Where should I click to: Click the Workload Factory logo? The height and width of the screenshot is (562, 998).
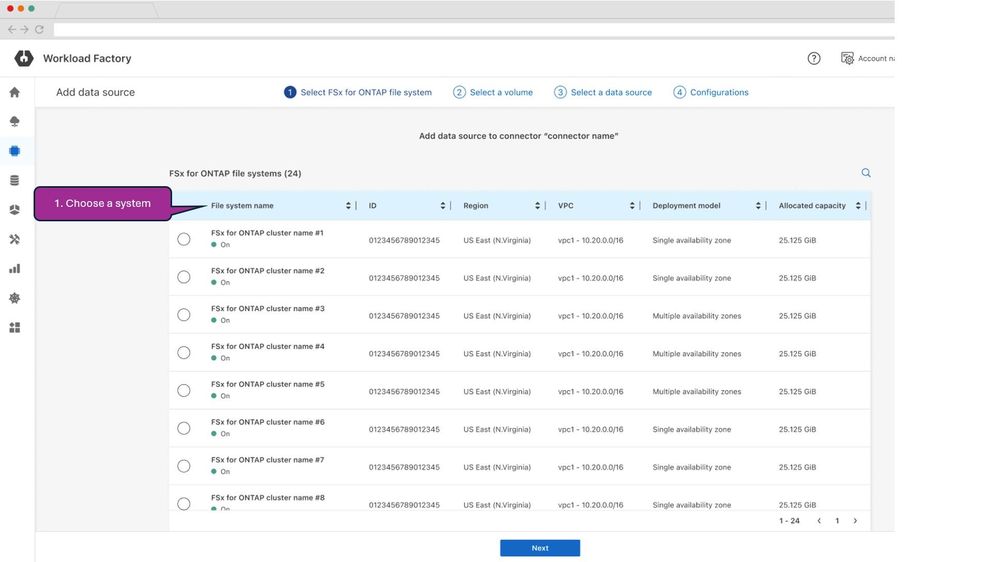click(24, 59)
